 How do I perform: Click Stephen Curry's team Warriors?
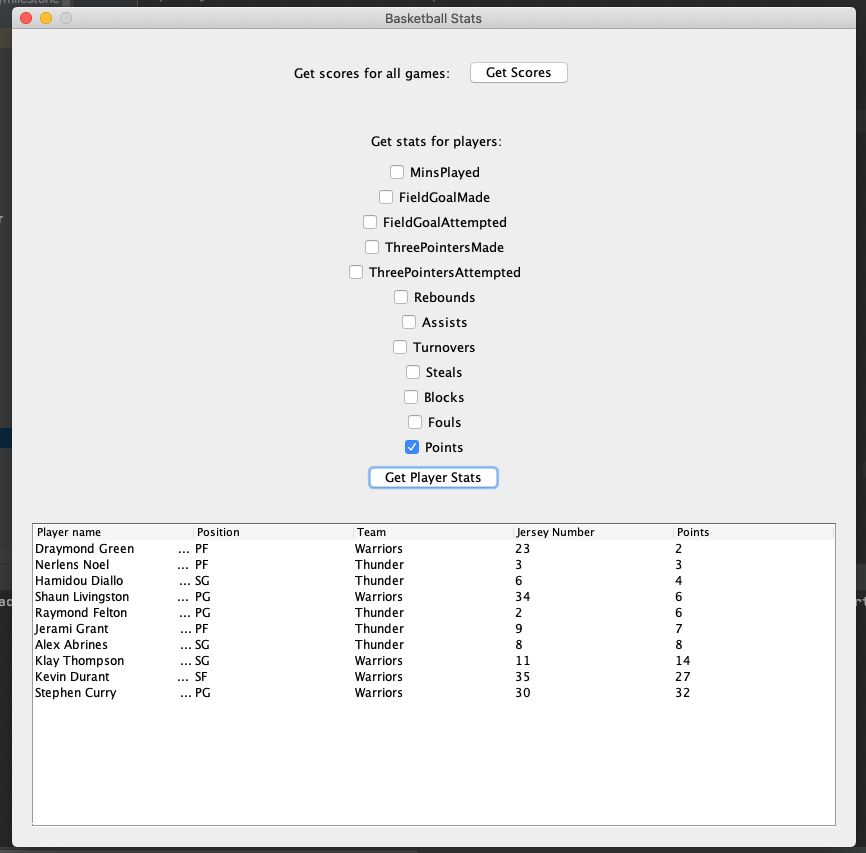pos(379,693)
